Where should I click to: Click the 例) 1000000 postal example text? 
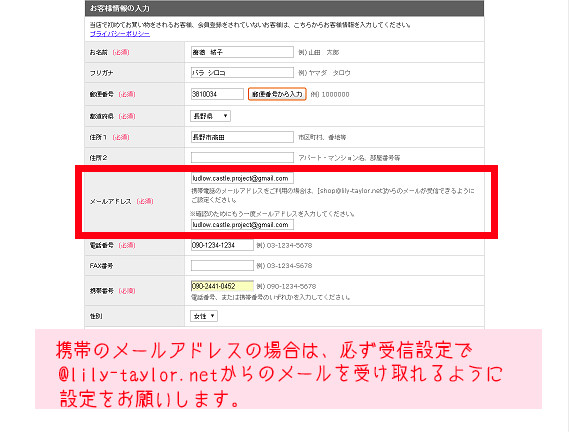(x=330, y=94)
